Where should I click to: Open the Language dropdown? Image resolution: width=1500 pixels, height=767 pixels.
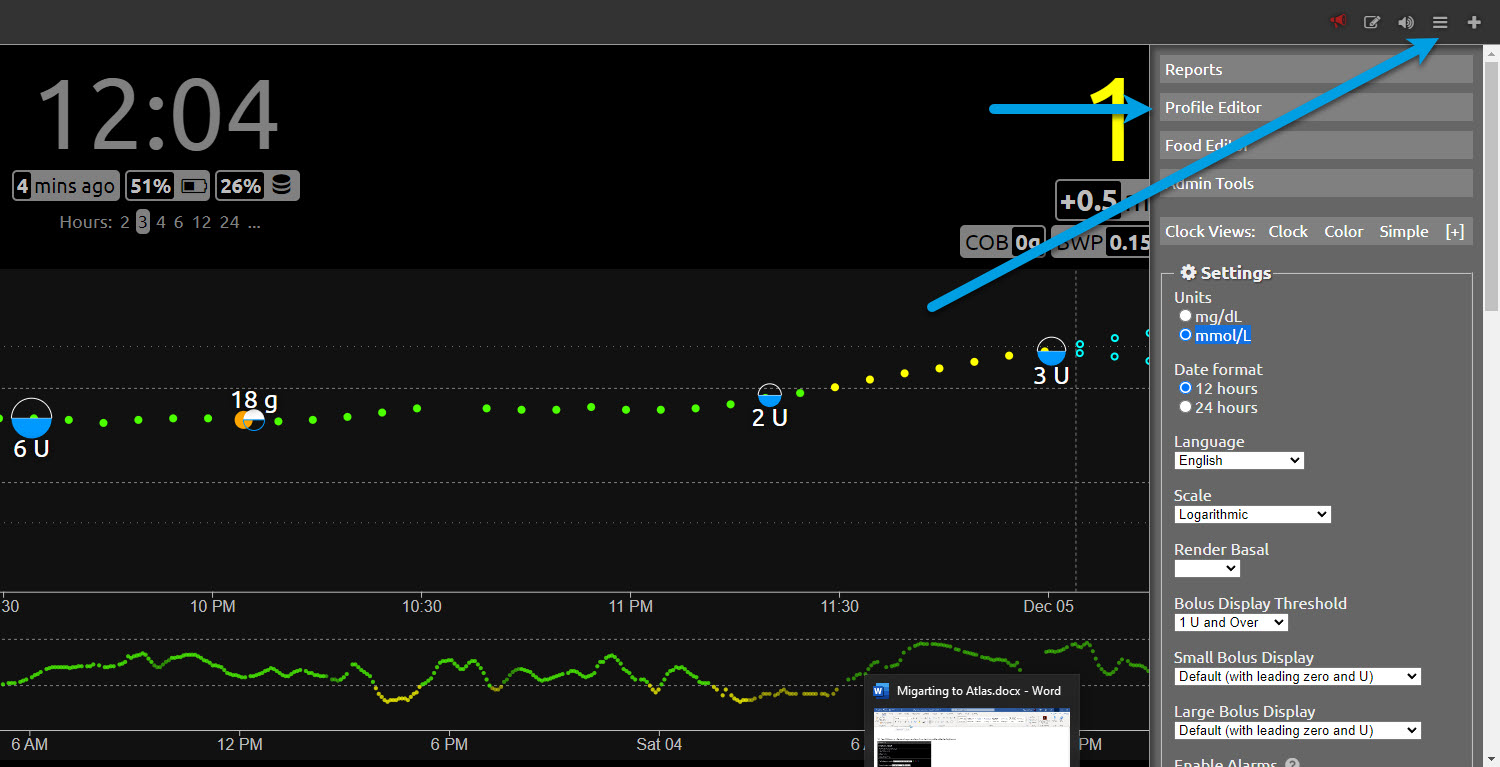pyautogui.click(x=1239, y=461)
